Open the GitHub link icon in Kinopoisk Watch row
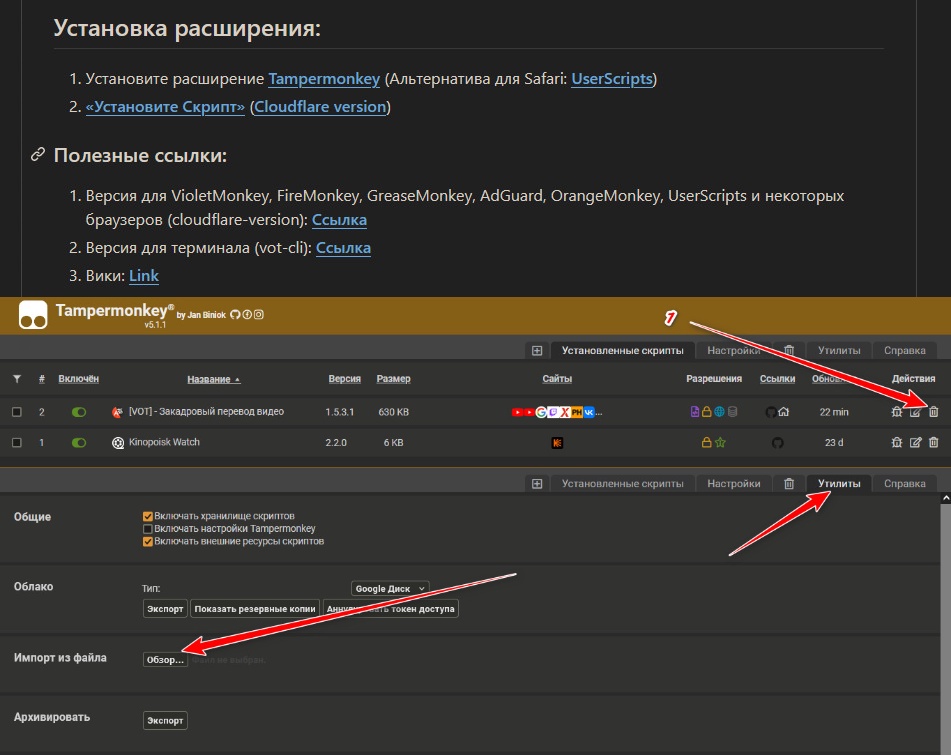This screenshot has width=951, height=755. (x=778, y=443)
